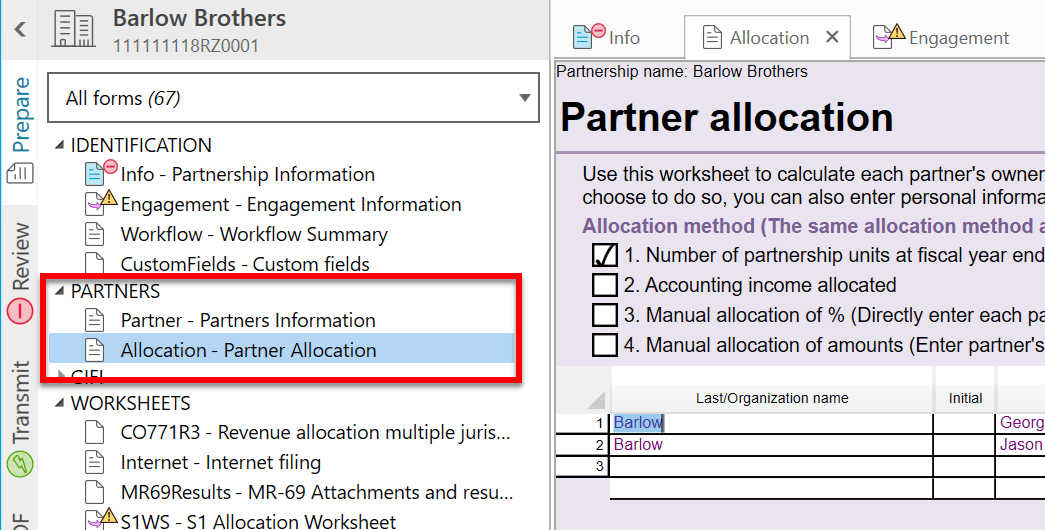Screen dimensions: 1045x530
Task: Click Initial cell in row 1
Action: click(964, 423)
